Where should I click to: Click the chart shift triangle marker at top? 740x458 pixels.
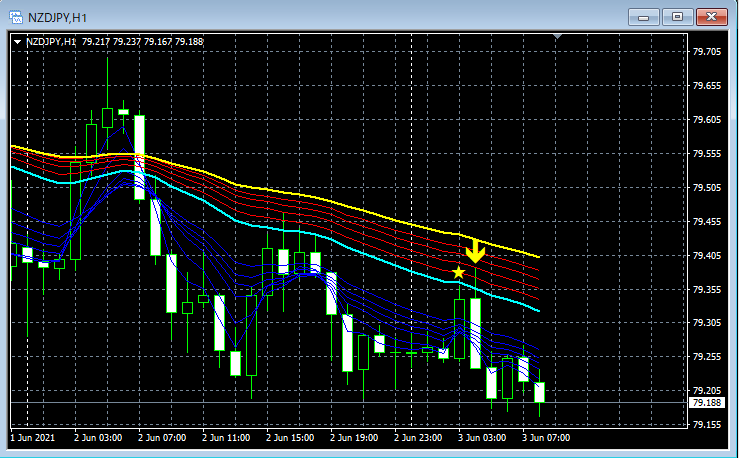(x=557, y=36)
